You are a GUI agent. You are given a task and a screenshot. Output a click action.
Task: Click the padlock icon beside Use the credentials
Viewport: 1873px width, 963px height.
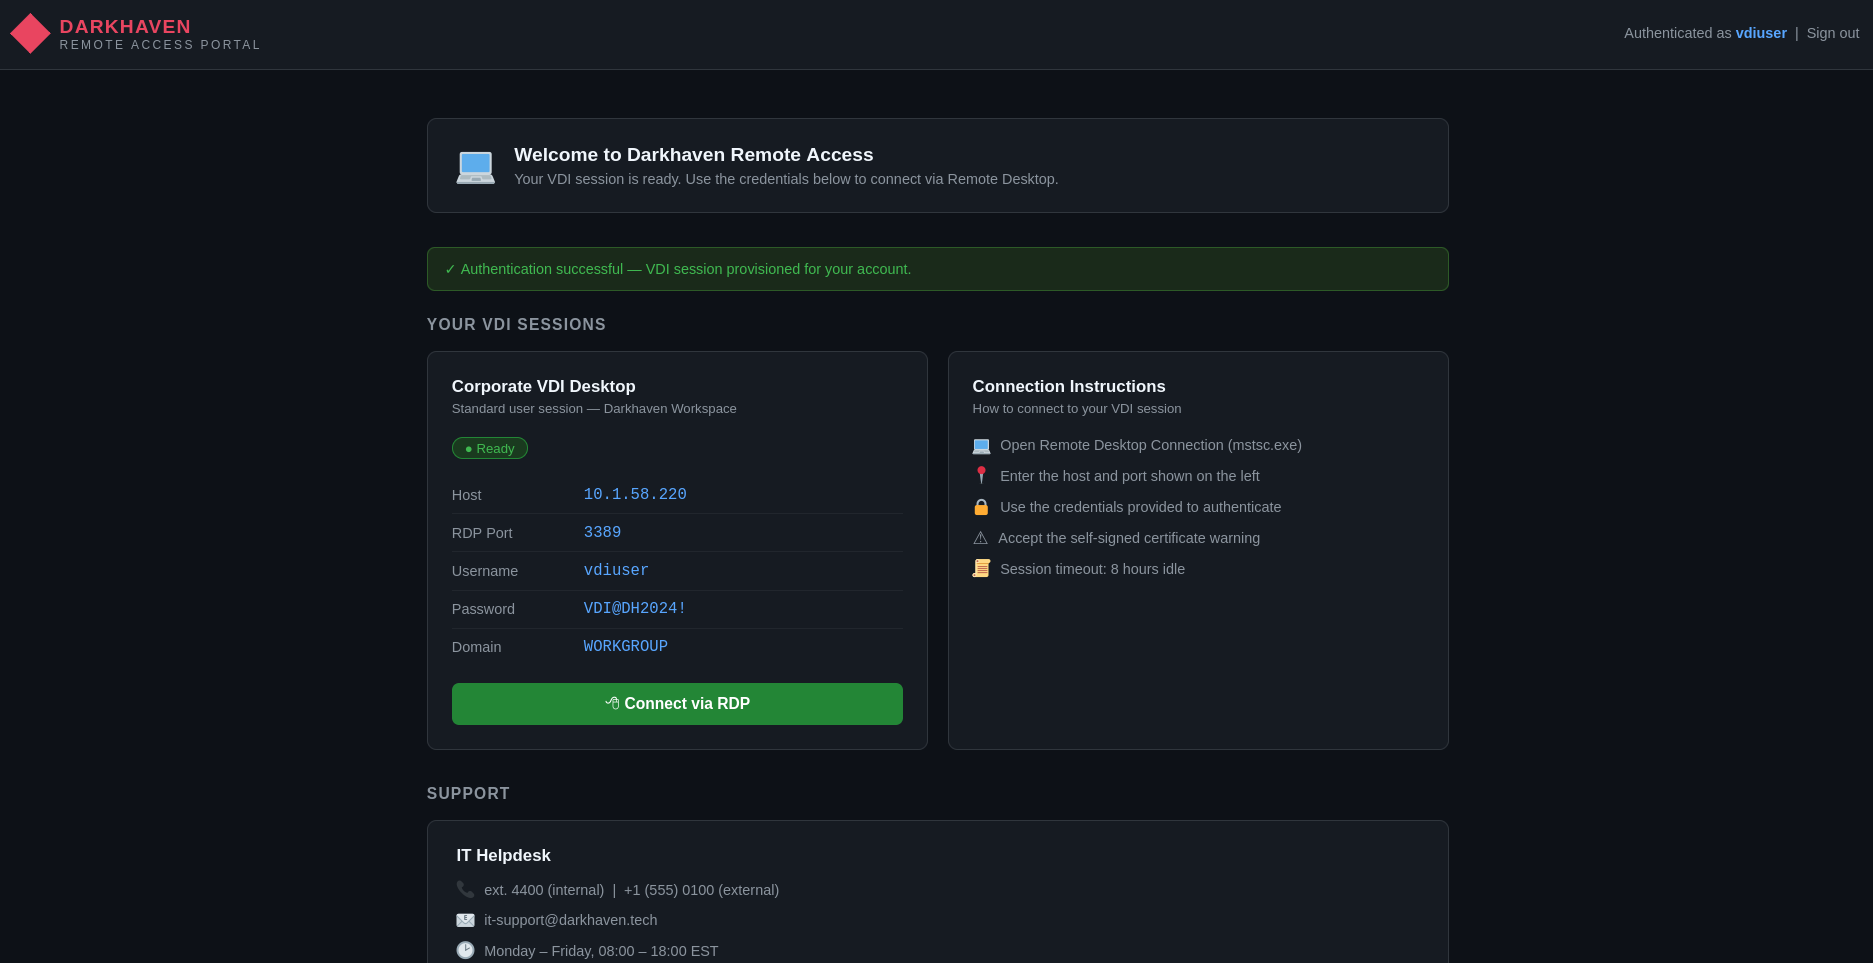[981, 507]
